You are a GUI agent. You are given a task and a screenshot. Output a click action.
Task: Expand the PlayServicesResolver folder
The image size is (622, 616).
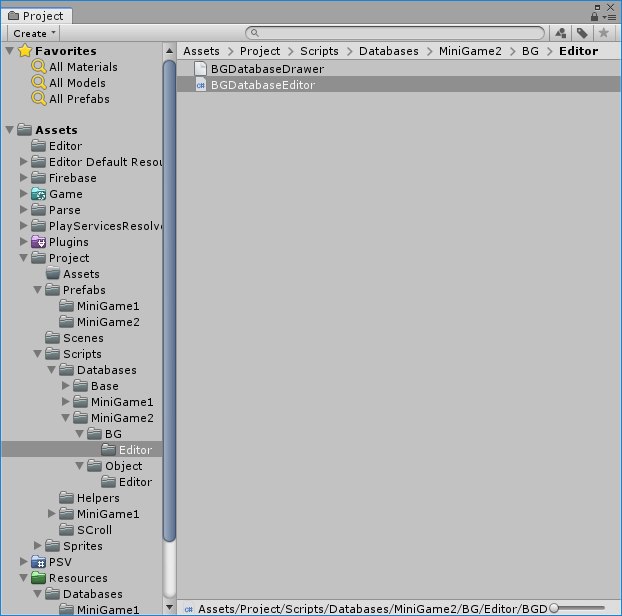coord(24,225)
